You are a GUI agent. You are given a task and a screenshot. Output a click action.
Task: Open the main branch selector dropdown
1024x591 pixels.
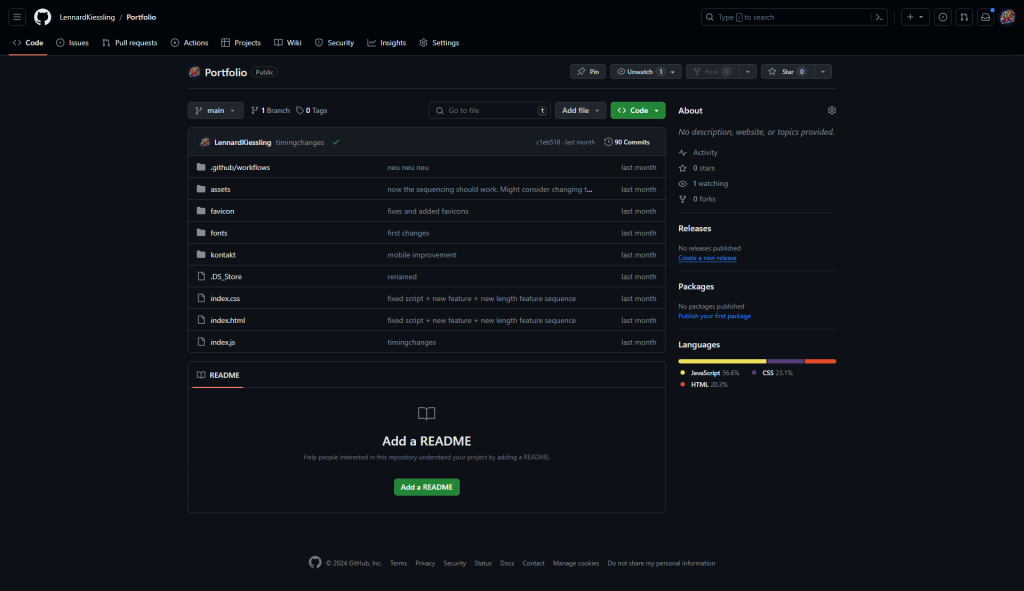[x=216, y=110]
